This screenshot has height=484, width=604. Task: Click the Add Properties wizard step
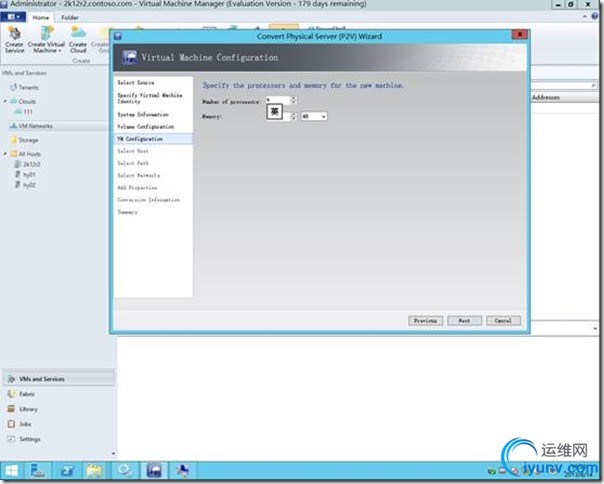click(x=137, y=188)
